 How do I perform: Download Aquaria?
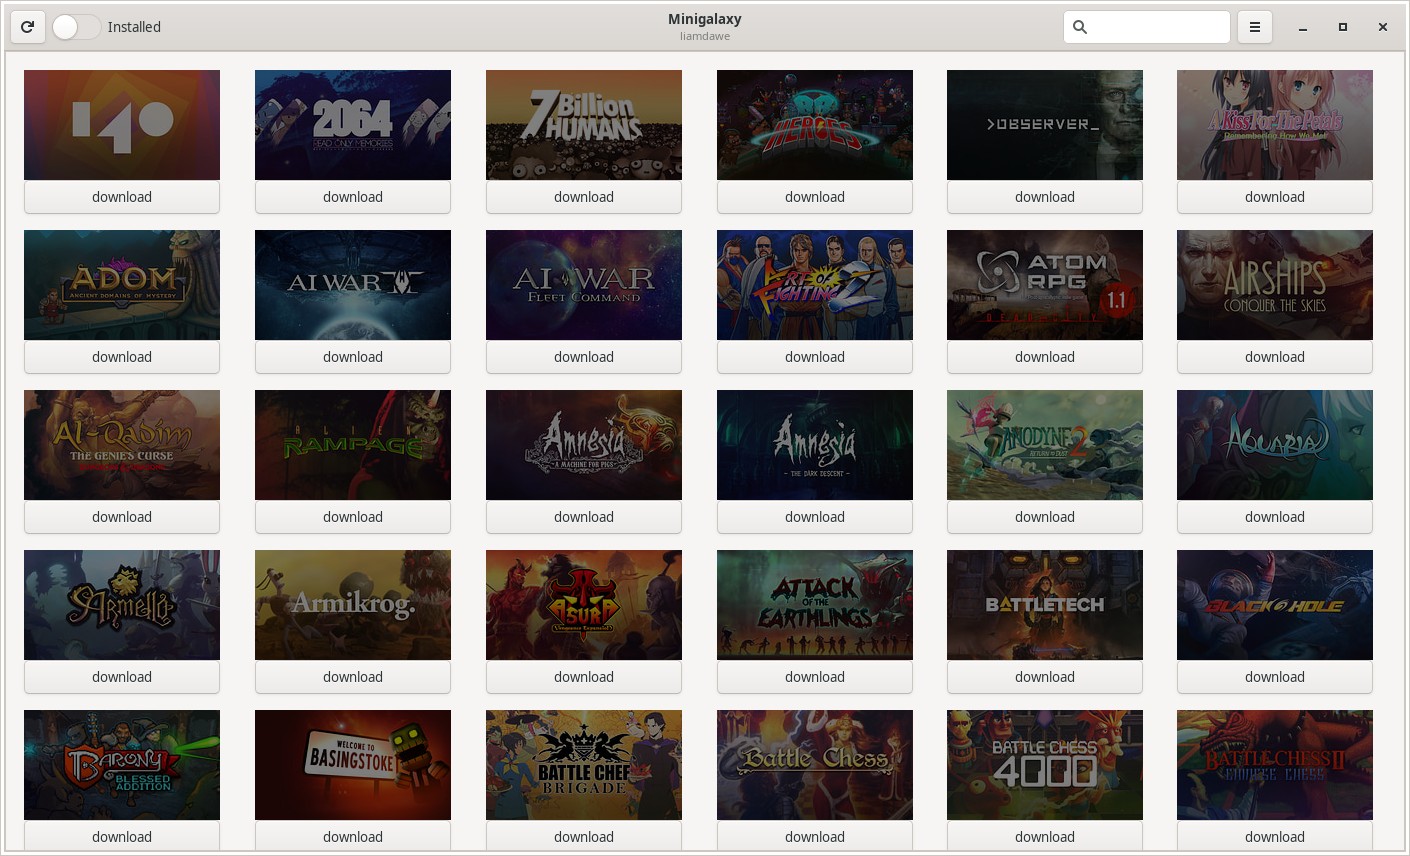pyautogui.click(x=1275, y=517)
